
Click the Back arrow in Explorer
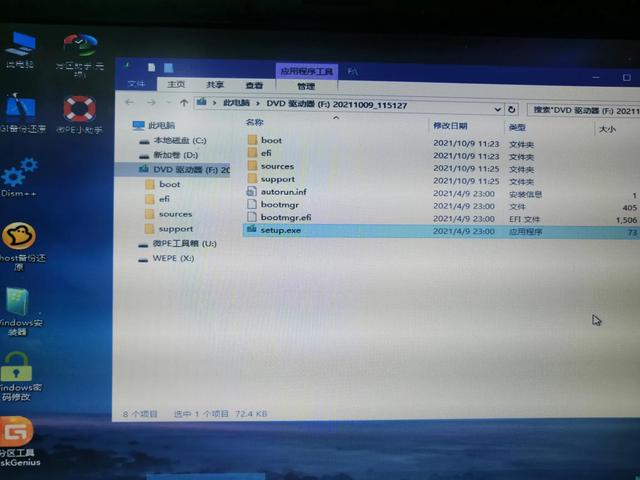tap(129, 102)
